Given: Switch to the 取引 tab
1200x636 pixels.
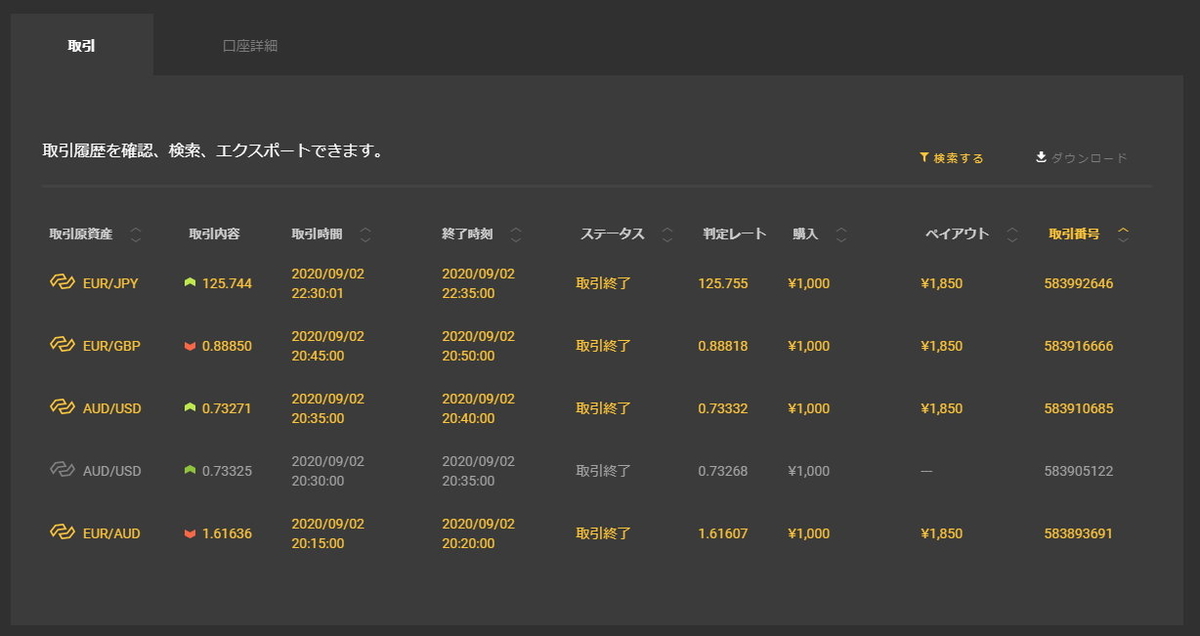Looking at the screenshot, I should (x=82, y=45).
